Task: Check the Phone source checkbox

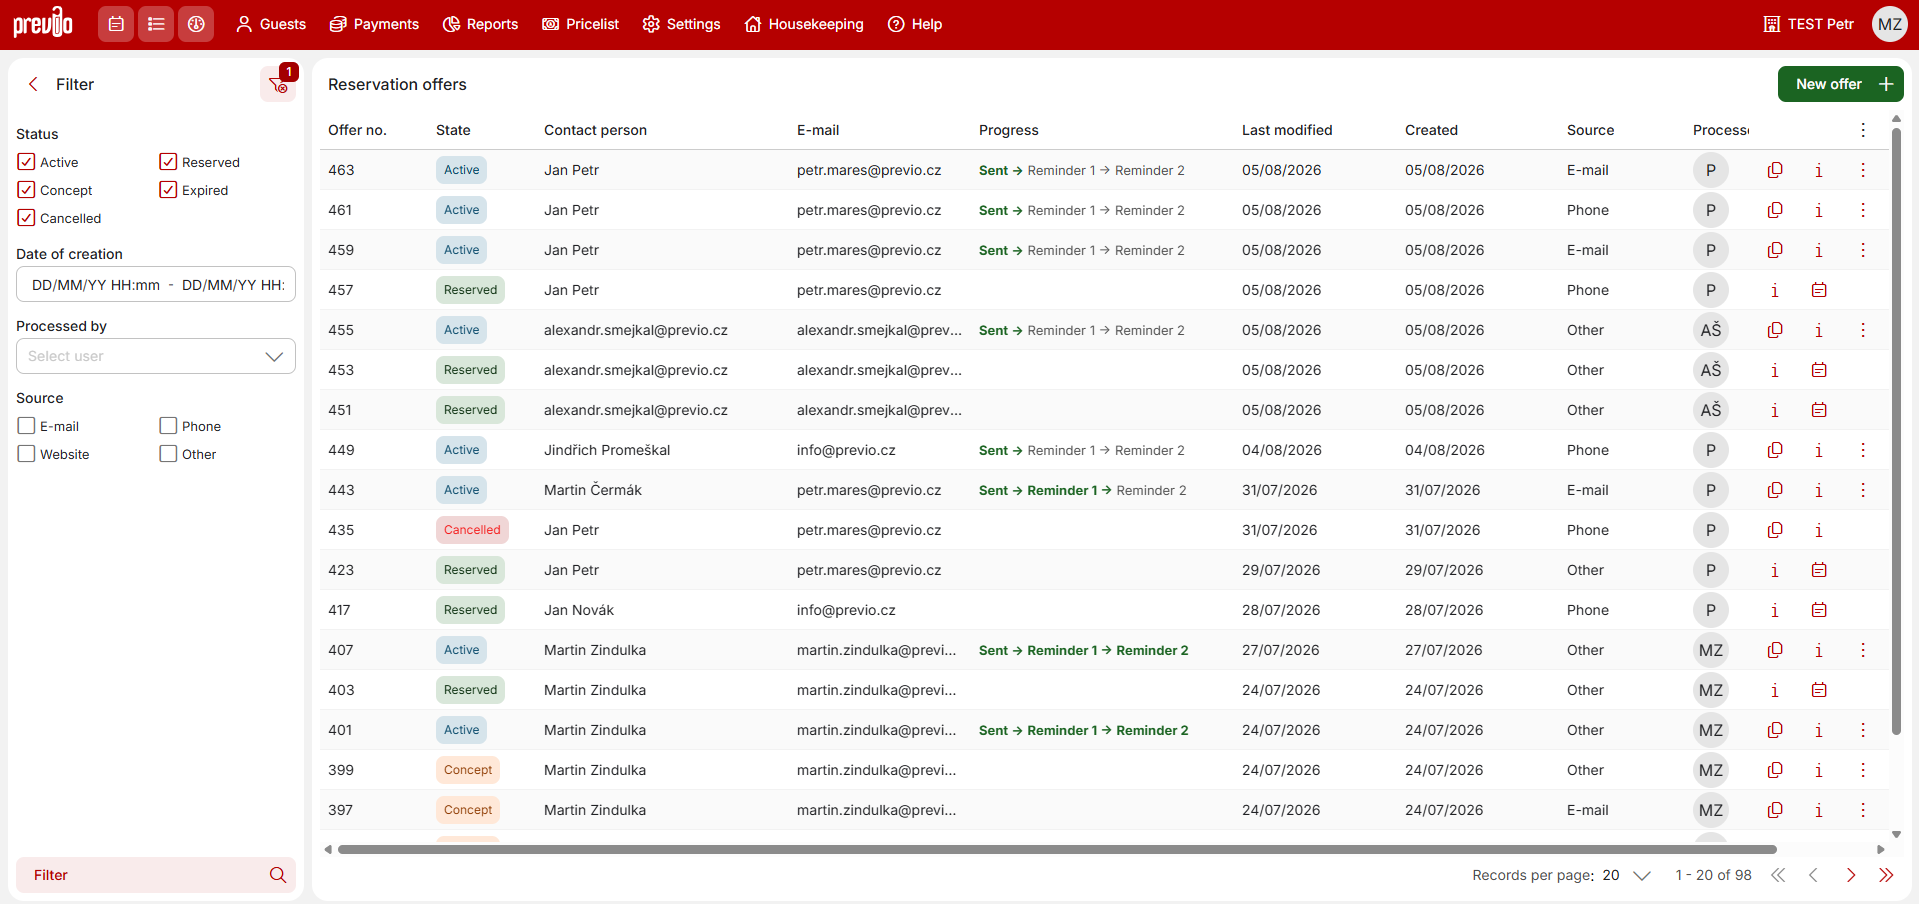Action: pos(168,426)
